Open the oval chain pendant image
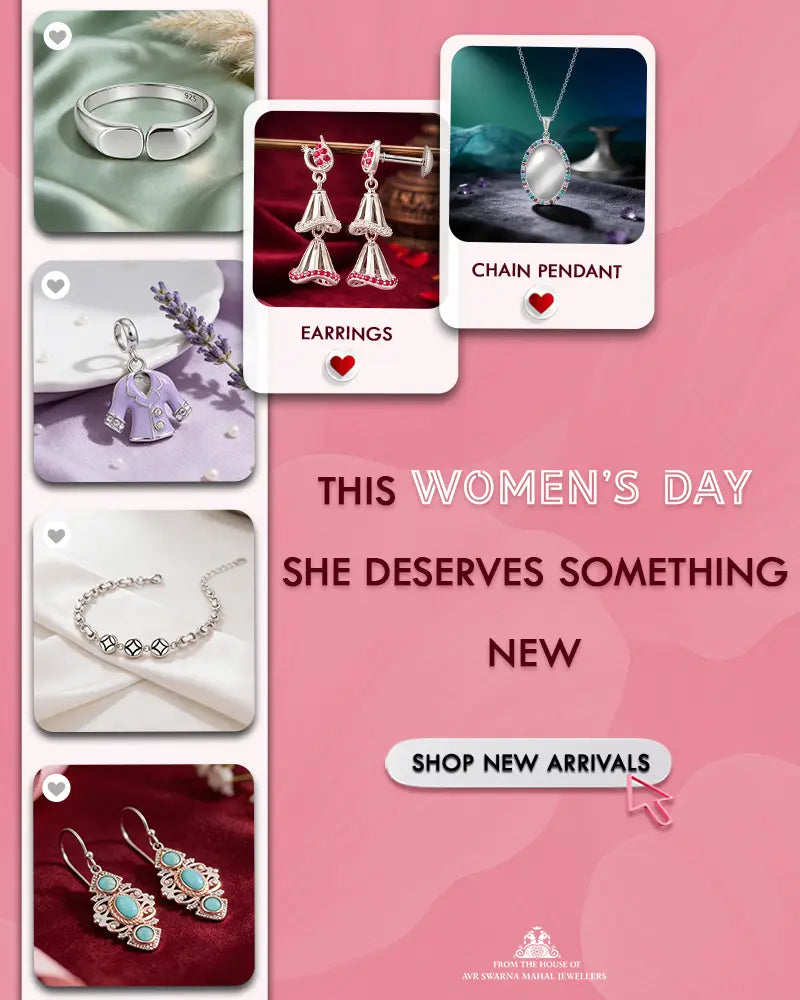 (x=548, y=145)
